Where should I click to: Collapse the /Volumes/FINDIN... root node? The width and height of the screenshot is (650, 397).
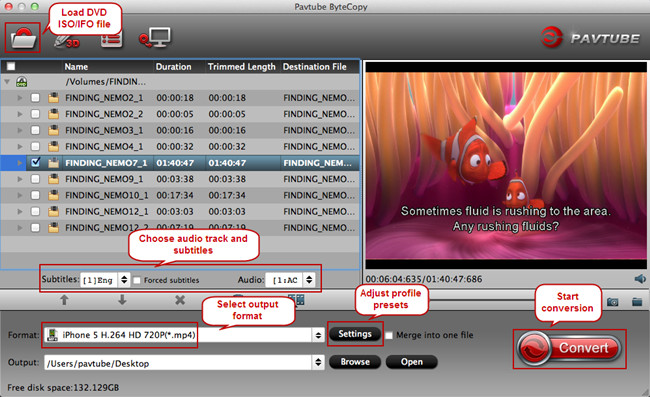coord(7,82)
